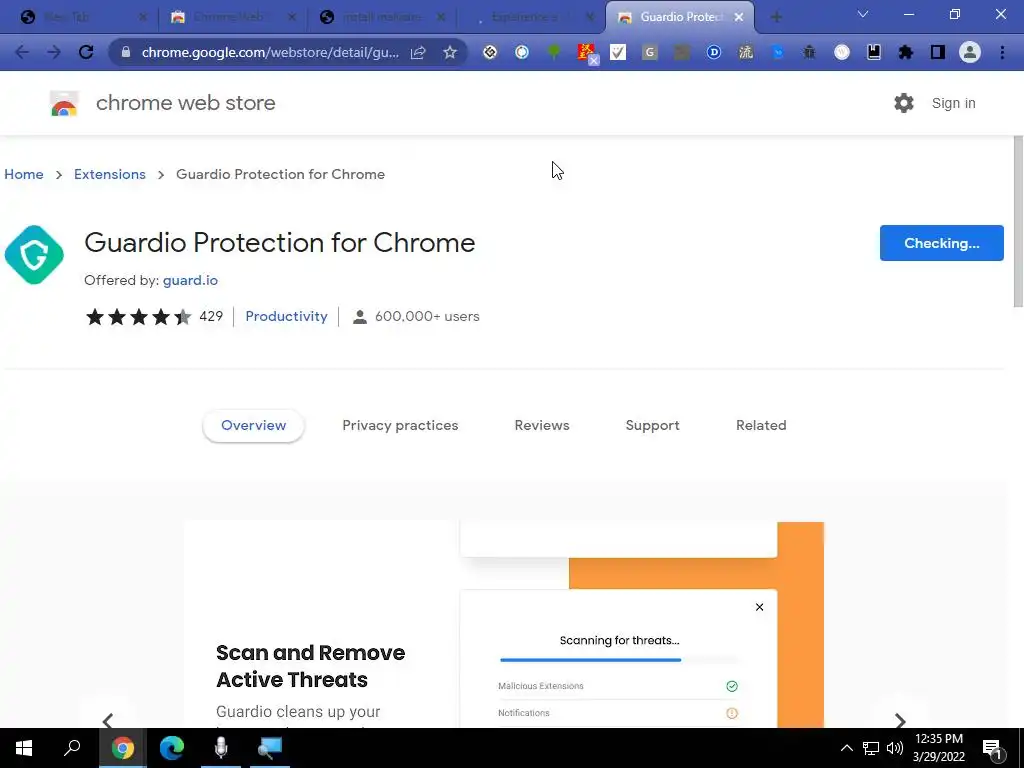Select the Related tab
Viewport: 1024px width, 768px height.
[x=761, y=425]
